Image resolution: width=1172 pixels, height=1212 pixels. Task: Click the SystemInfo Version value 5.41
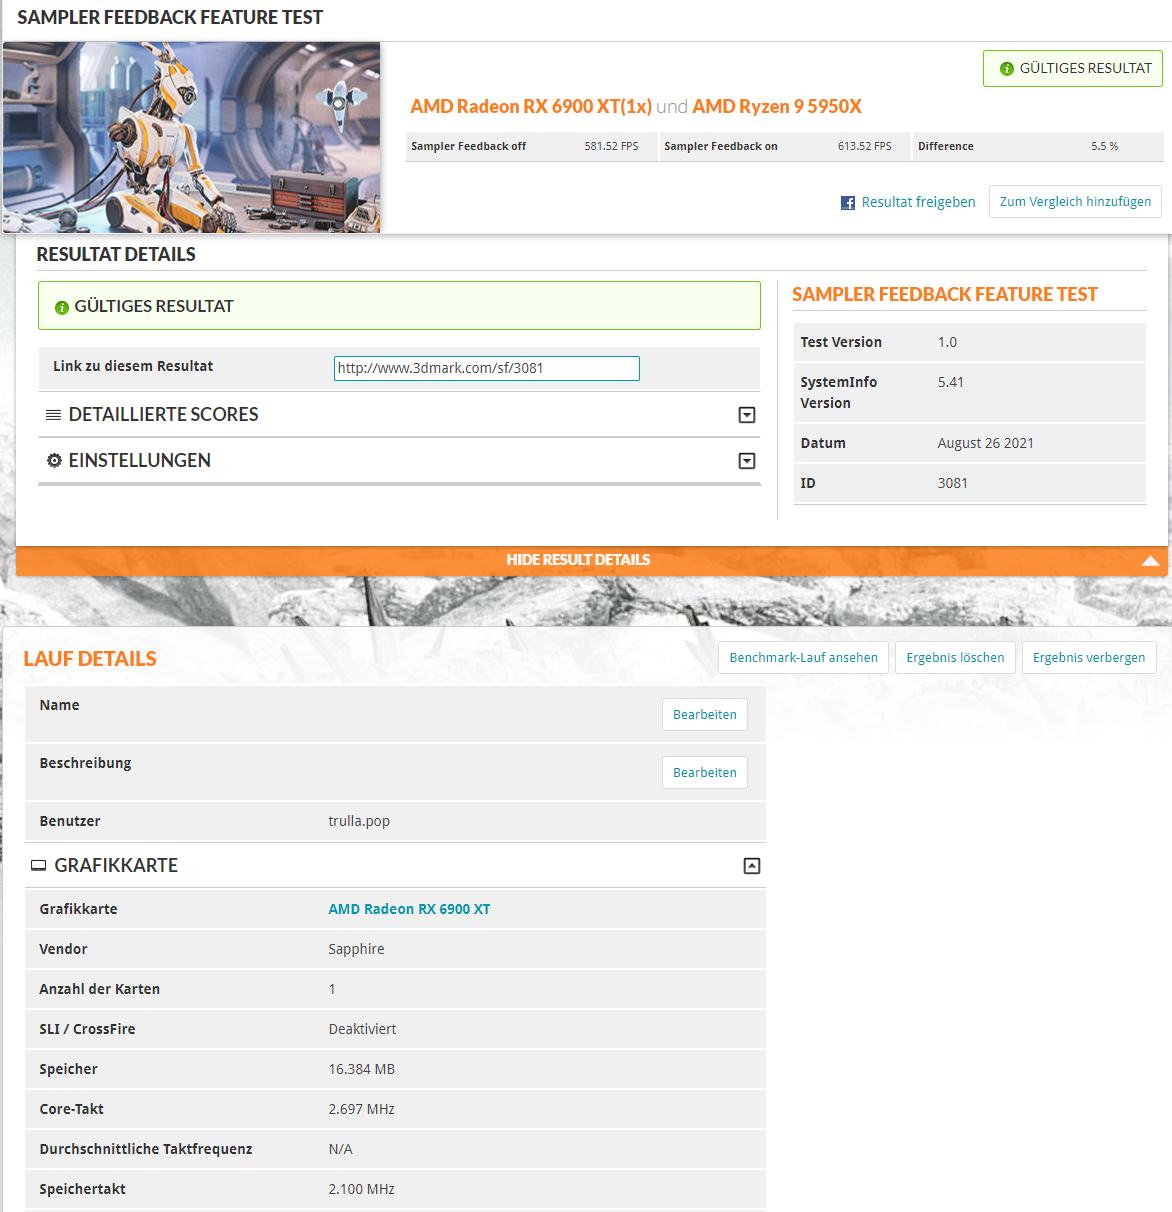(x=950, y=382)
